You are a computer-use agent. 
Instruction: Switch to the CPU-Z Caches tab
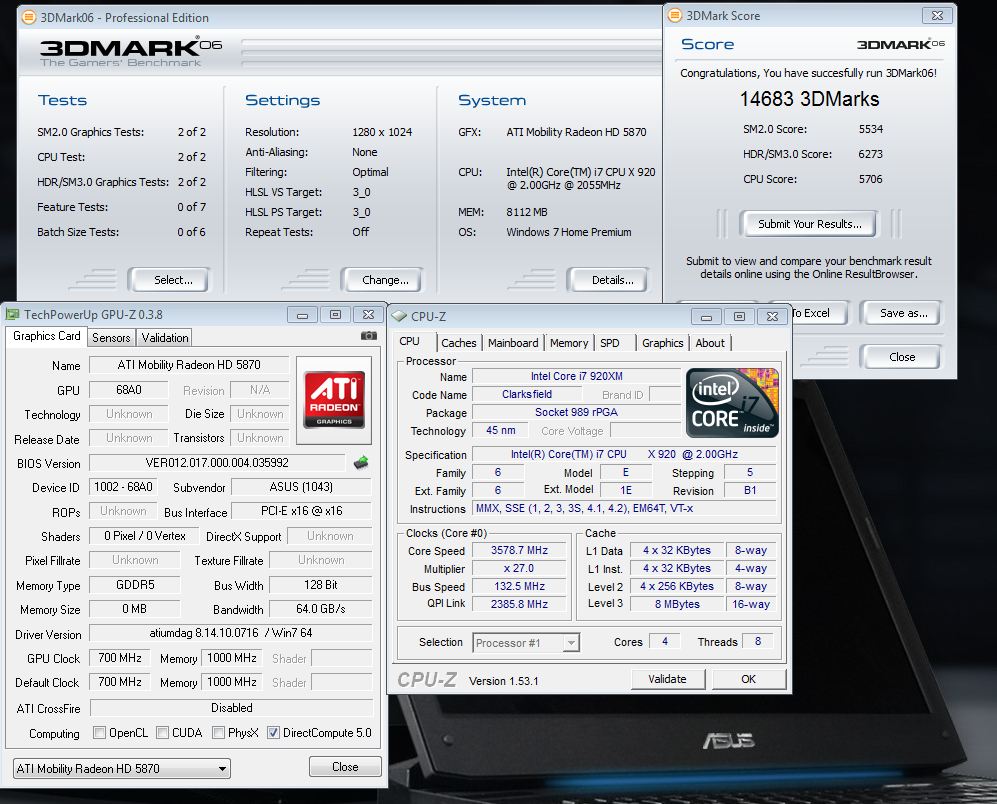(458, 343)
